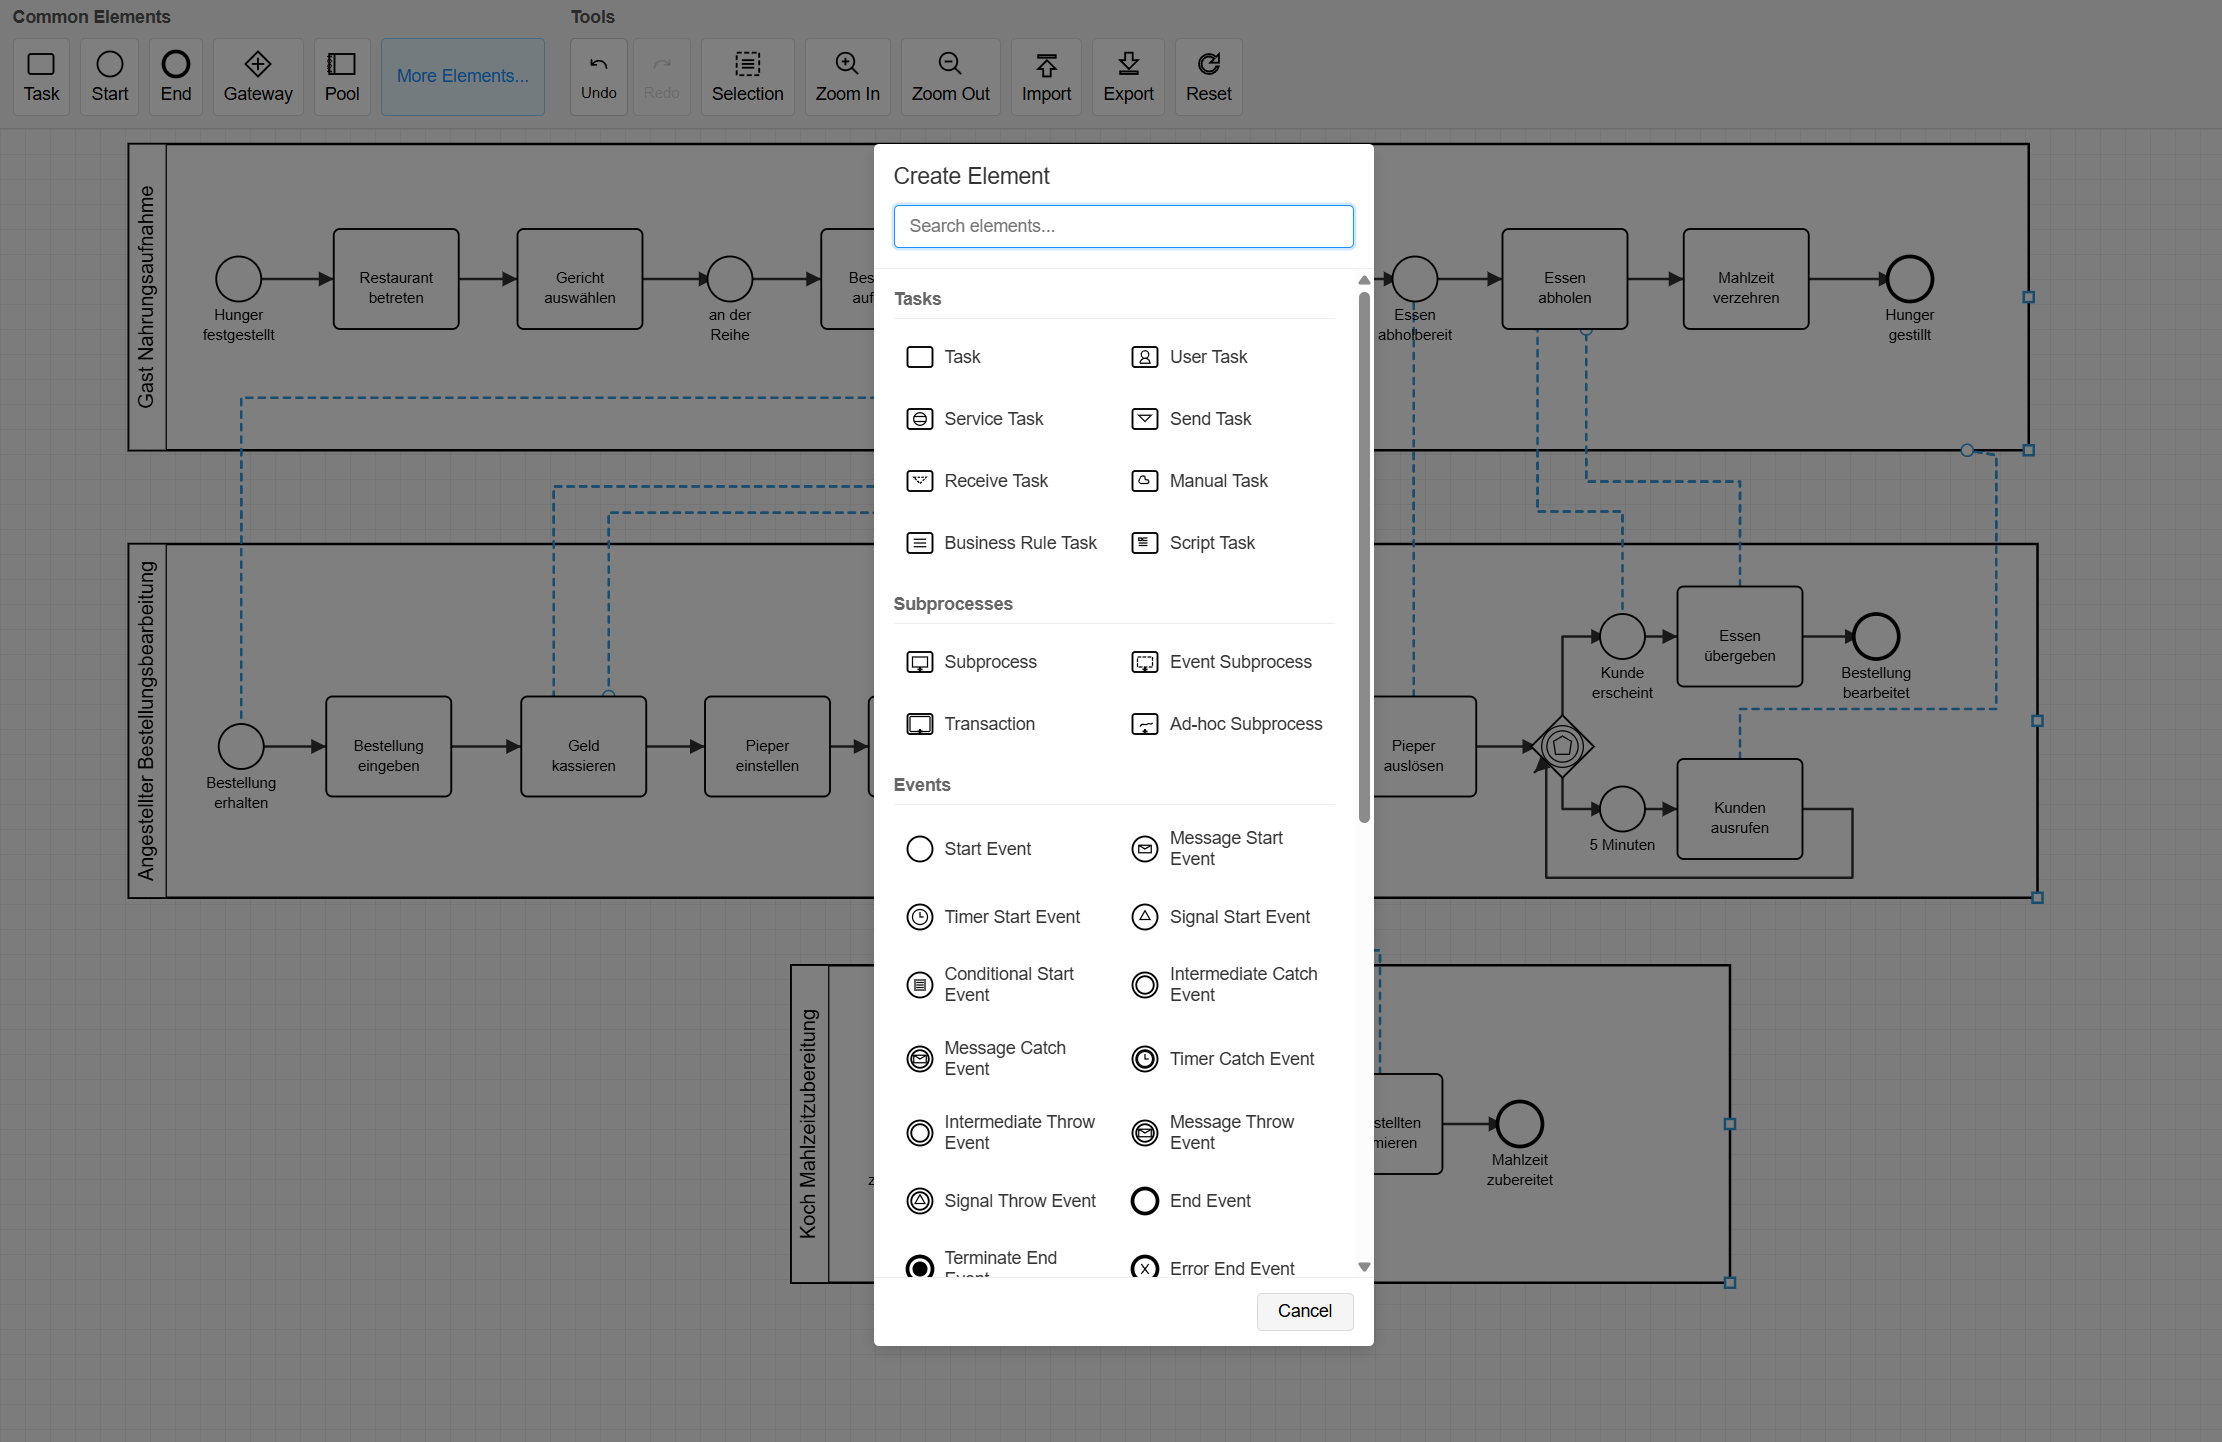Select the 'Hunger festgestellt' start event
Image resolution: width=2222 pixels, height=1442 pixels.
[x=239, y=279]
